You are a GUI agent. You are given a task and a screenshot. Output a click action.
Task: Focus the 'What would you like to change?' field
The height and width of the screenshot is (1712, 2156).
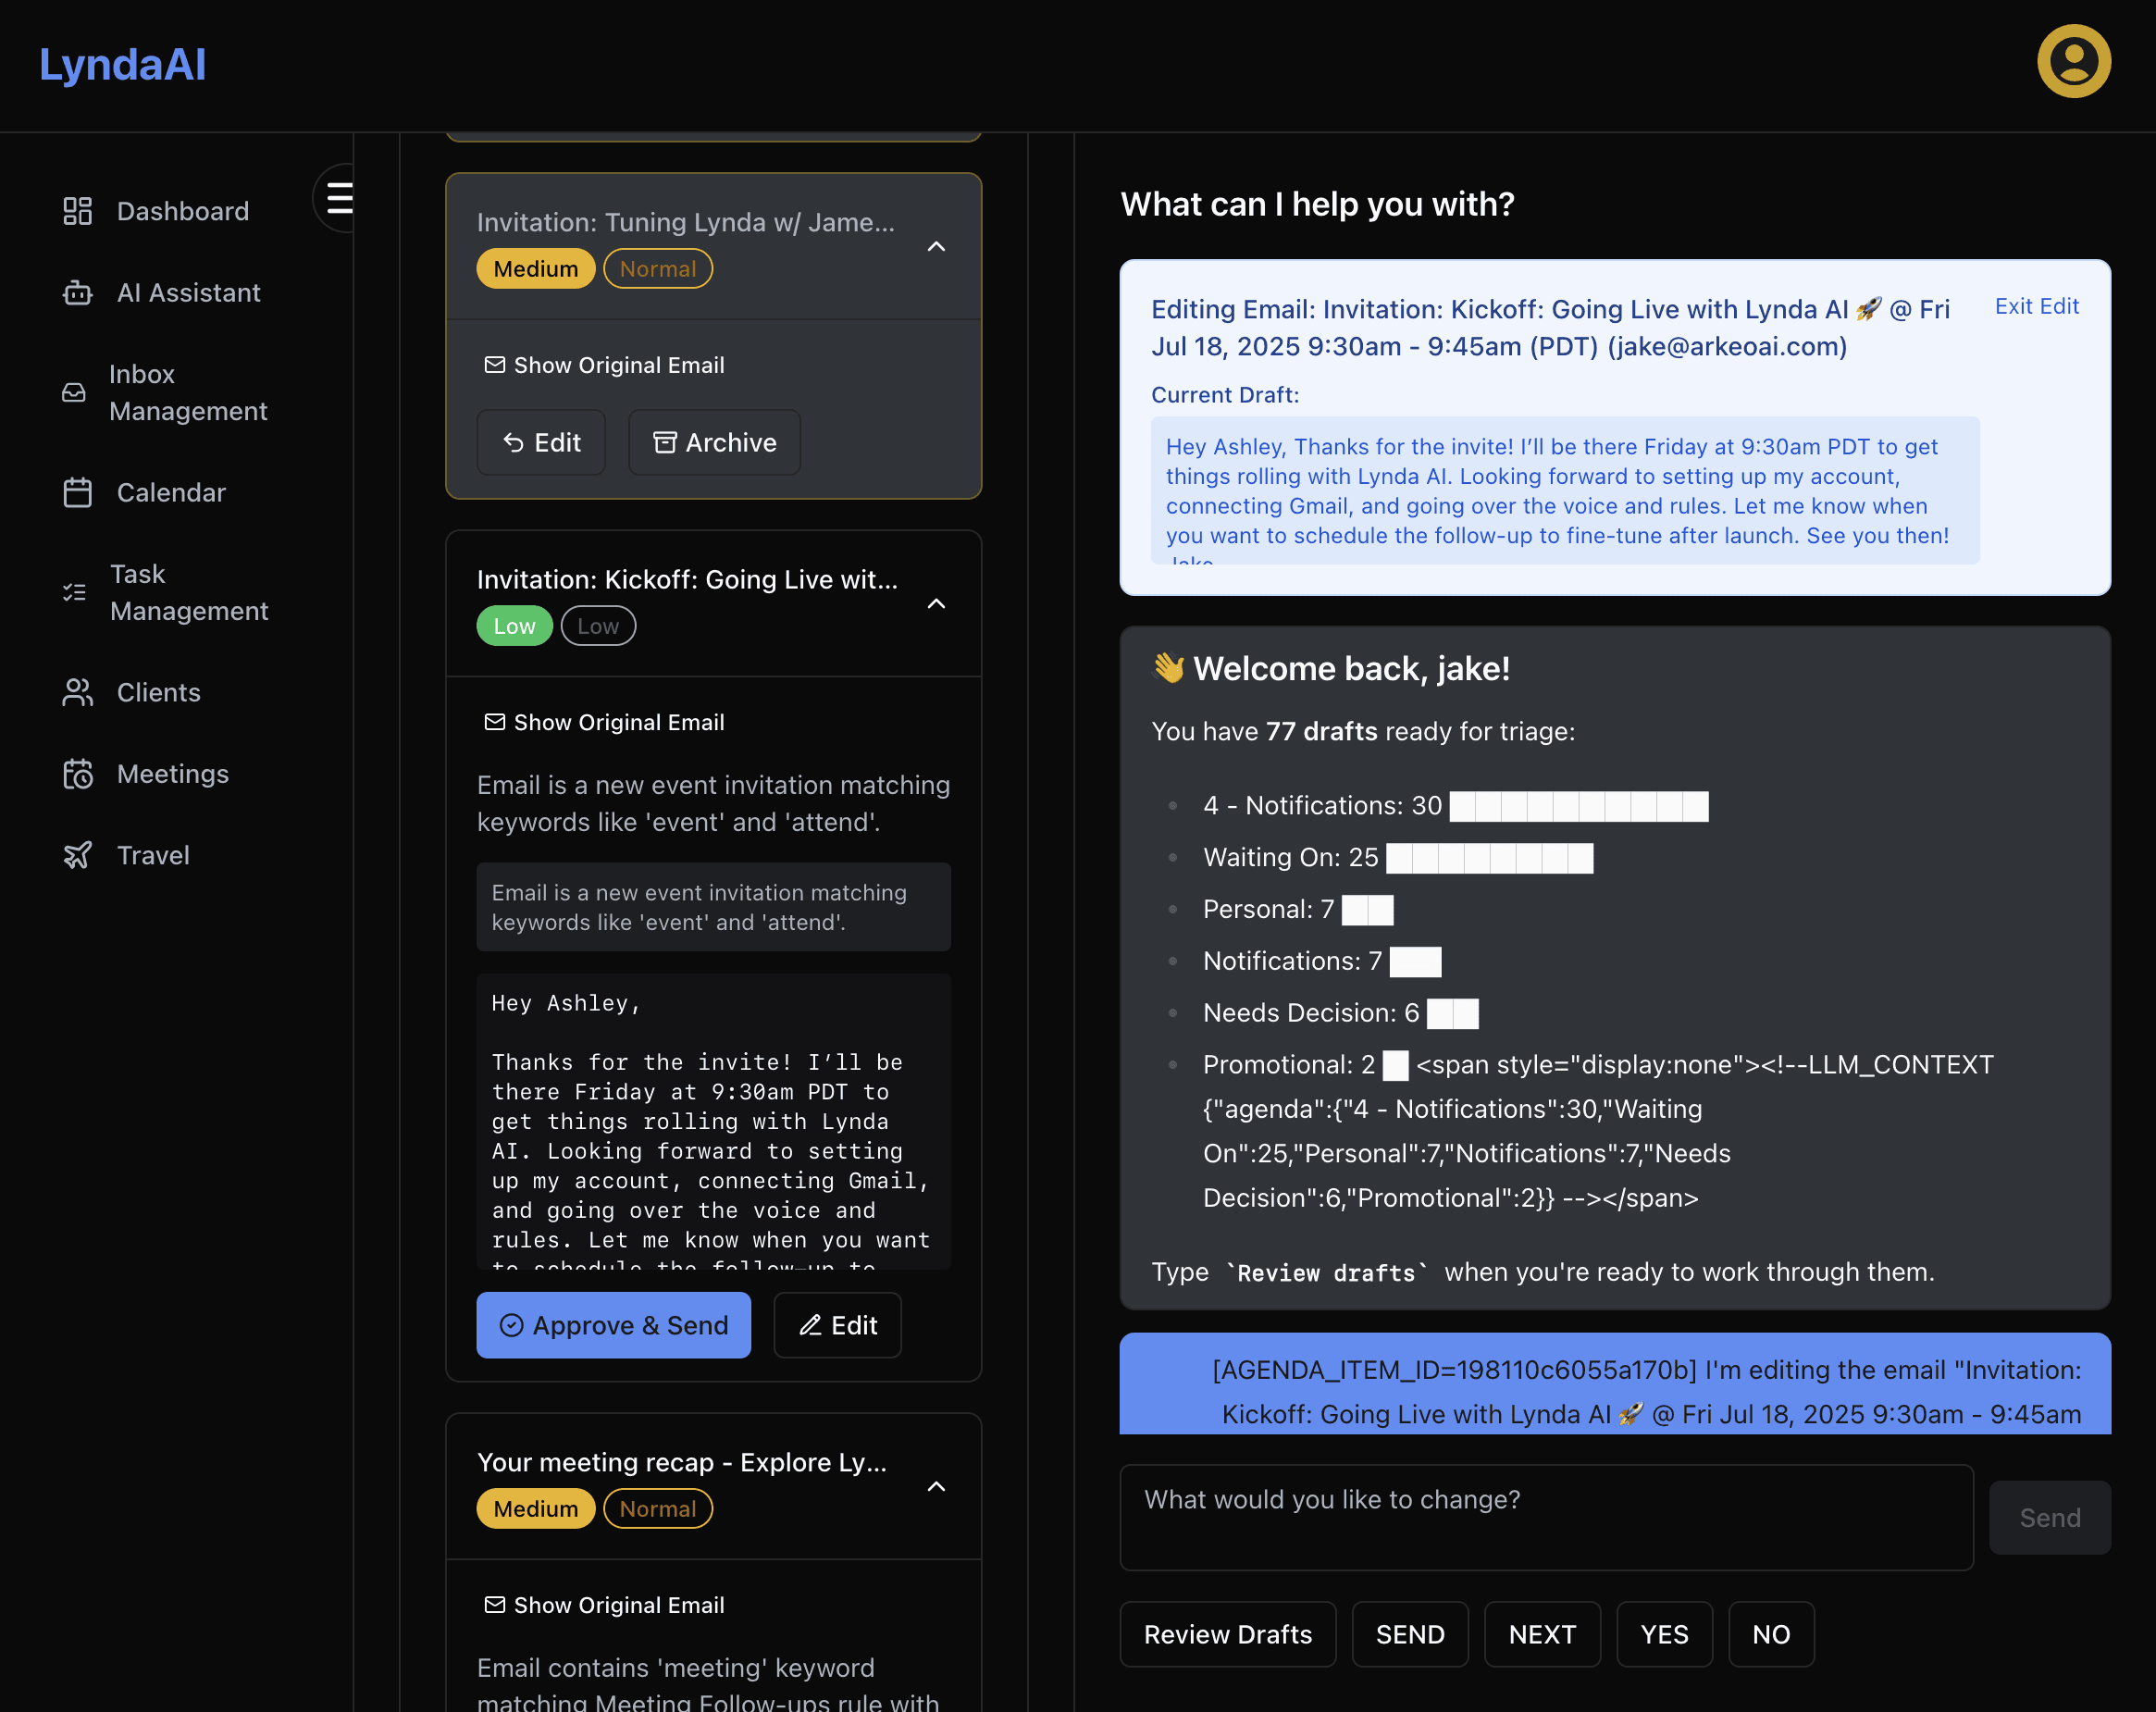coord(1545,1516)
